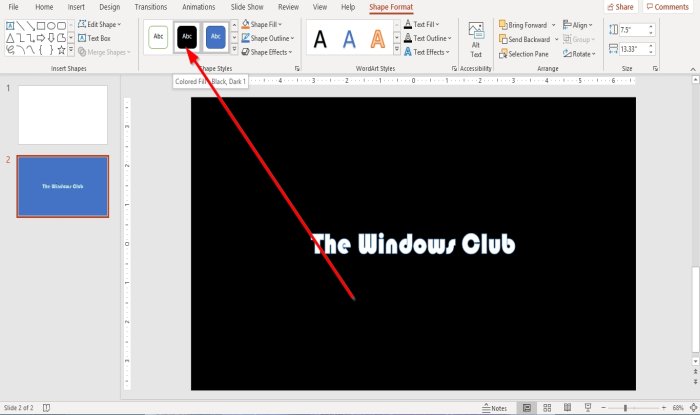Open Shape Fill dropdown
Image resolution: width=700 pixels, height=415 pixels.
(262, 25)
